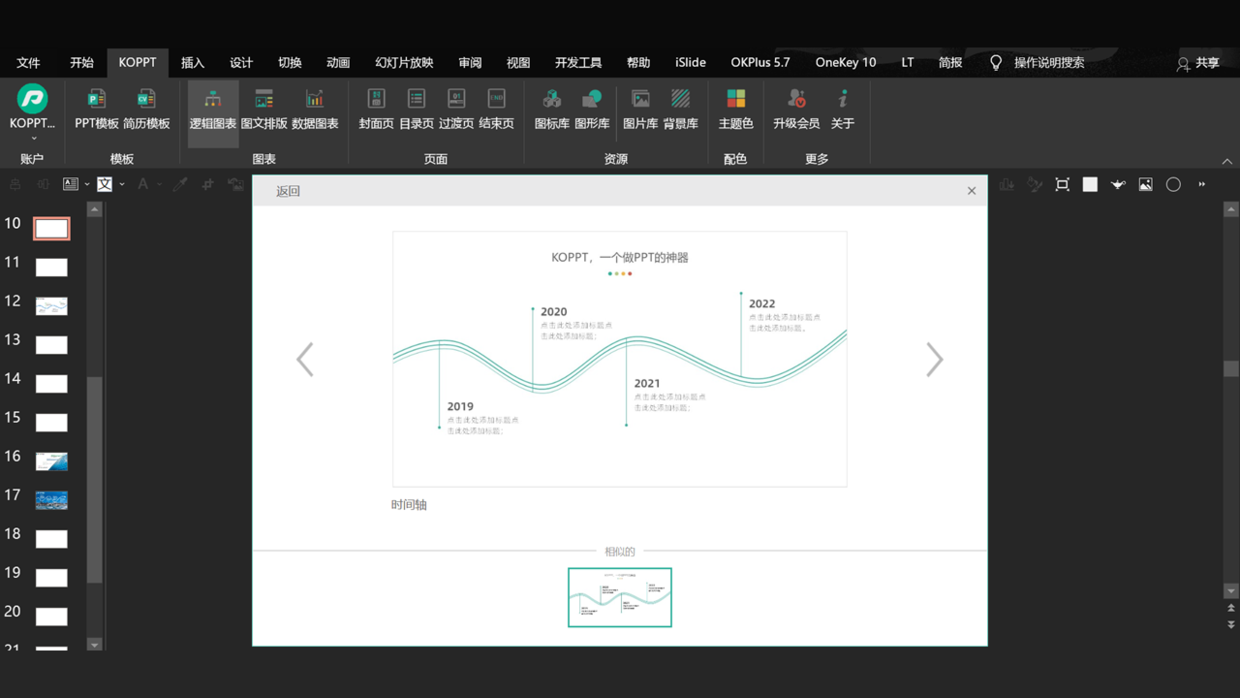1240x698 pixels.
Task: Expand the KOPPT account dropdown arrow
Action: [x=33, y=138]
